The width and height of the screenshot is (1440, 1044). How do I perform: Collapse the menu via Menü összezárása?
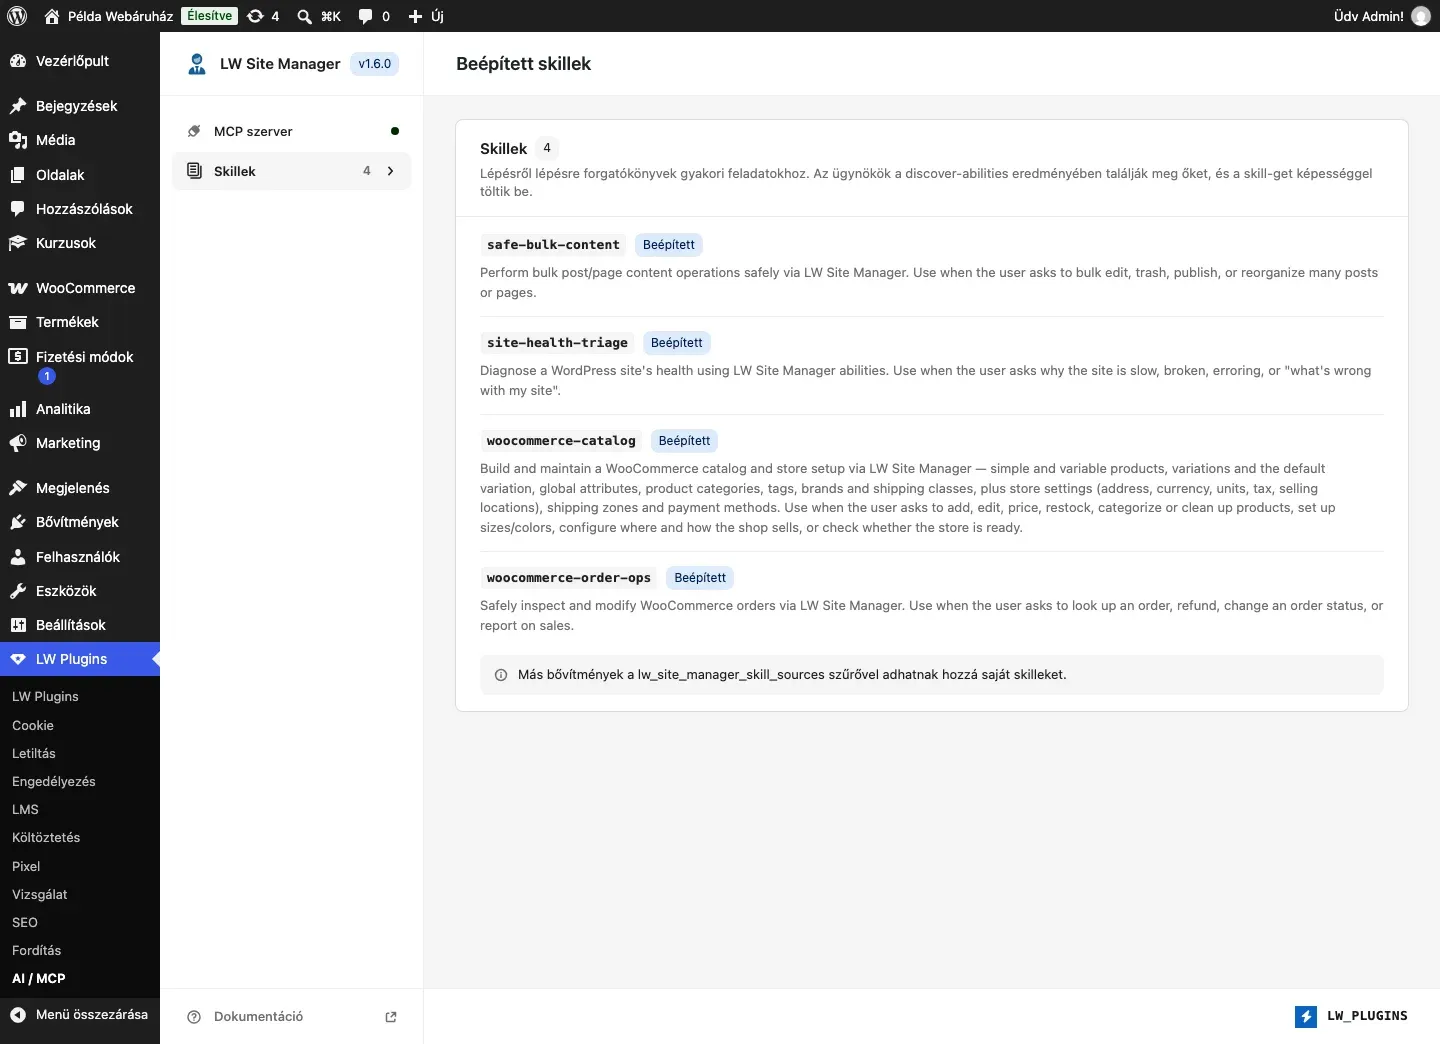coord(80,1014)
